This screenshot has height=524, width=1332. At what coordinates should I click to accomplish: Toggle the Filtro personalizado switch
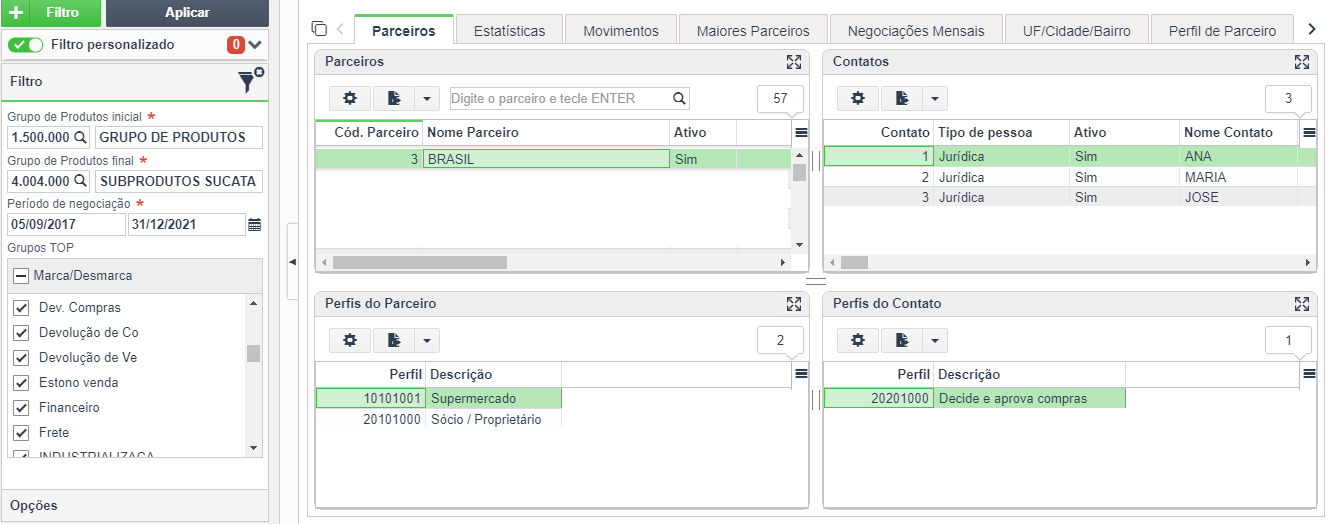pyautogui.click(x=25, y=45)
